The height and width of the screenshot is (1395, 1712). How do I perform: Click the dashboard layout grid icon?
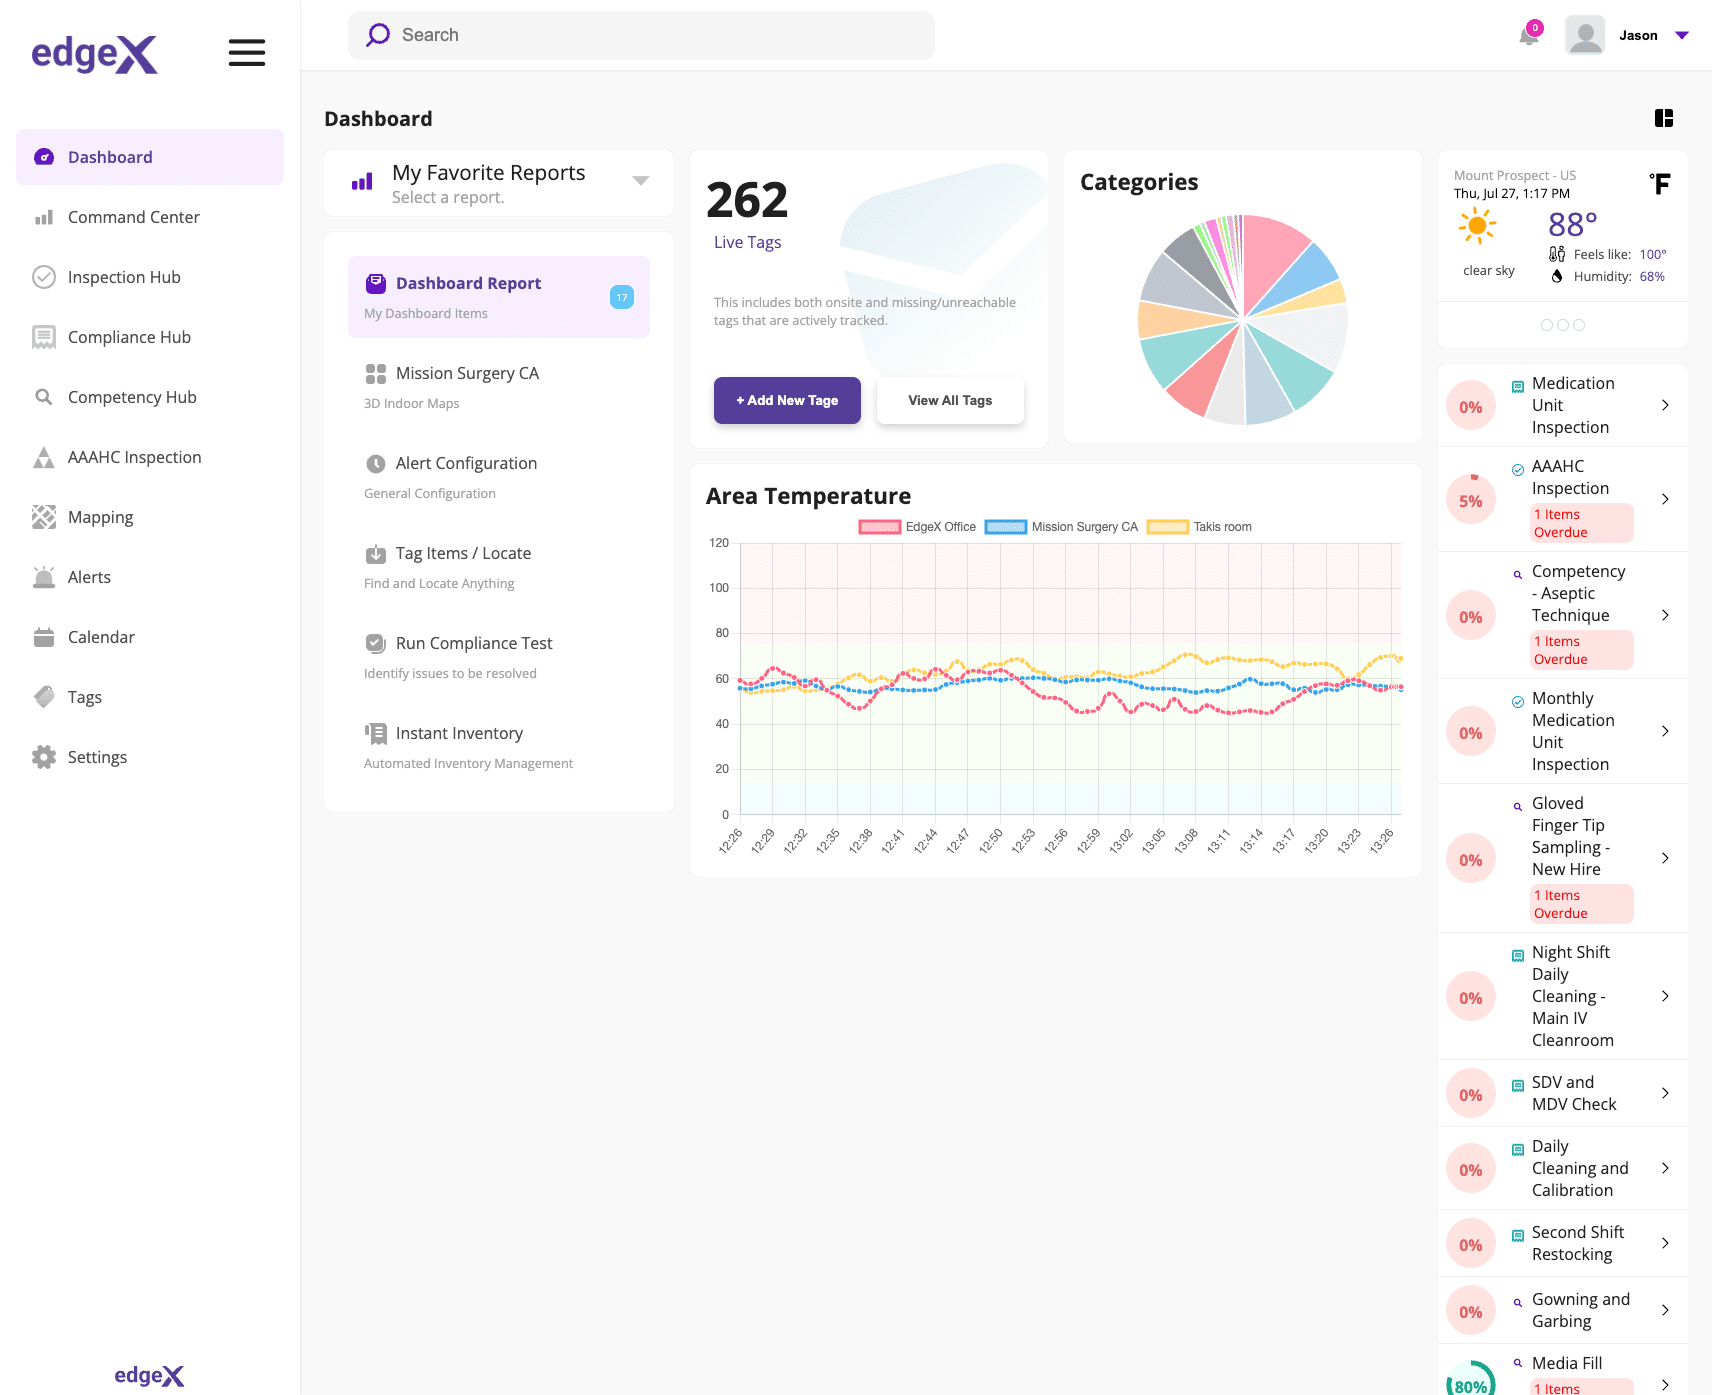(1663, 118)
